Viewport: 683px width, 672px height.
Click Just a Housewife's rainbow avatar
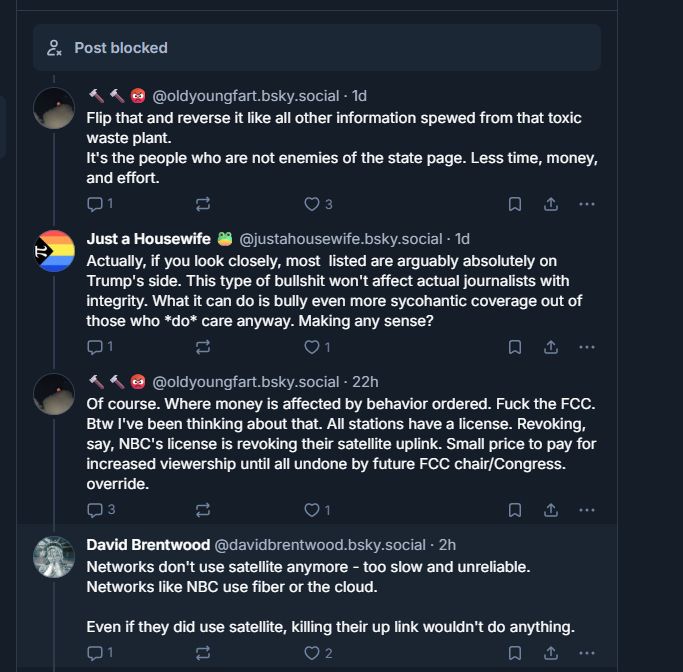[54, 251]
